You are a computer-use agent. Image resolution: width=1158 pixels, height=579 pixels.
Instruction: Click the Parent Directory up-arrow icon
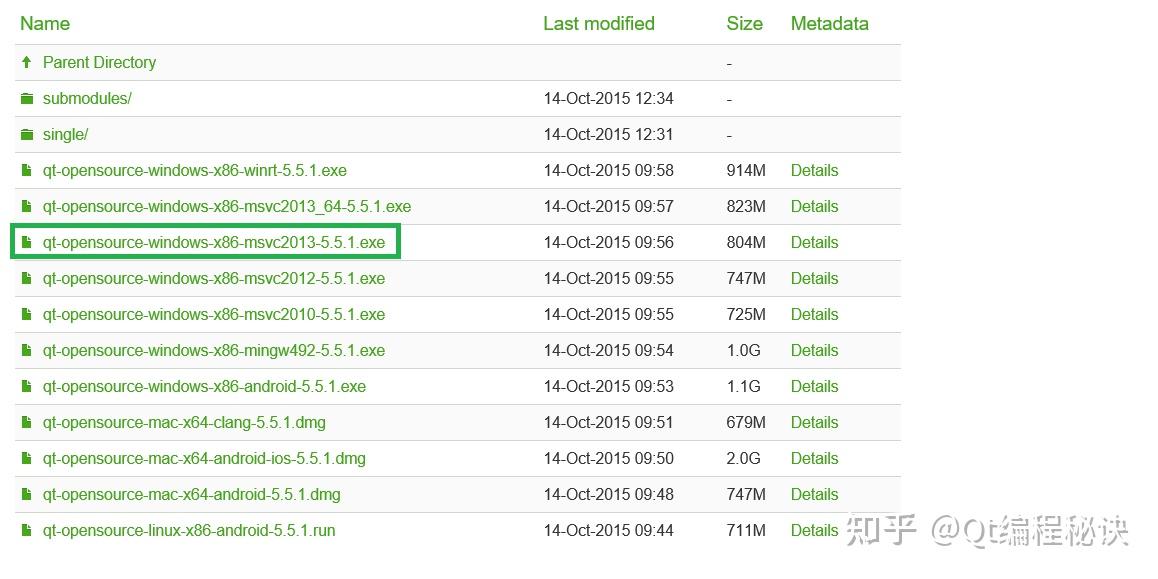[x=27, y=62]
